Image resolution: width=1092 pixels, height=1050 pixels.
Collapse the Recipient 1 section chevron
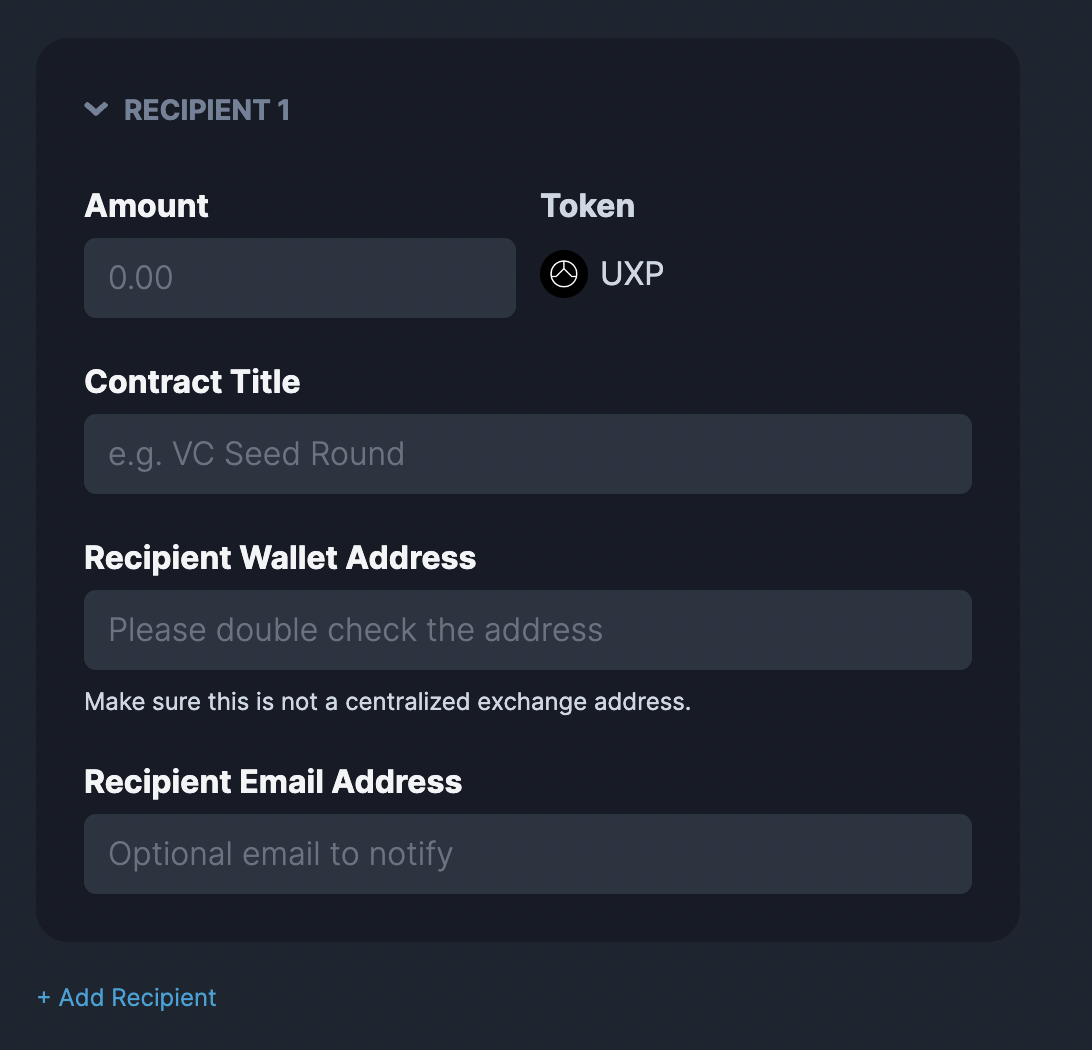[96, 109]
